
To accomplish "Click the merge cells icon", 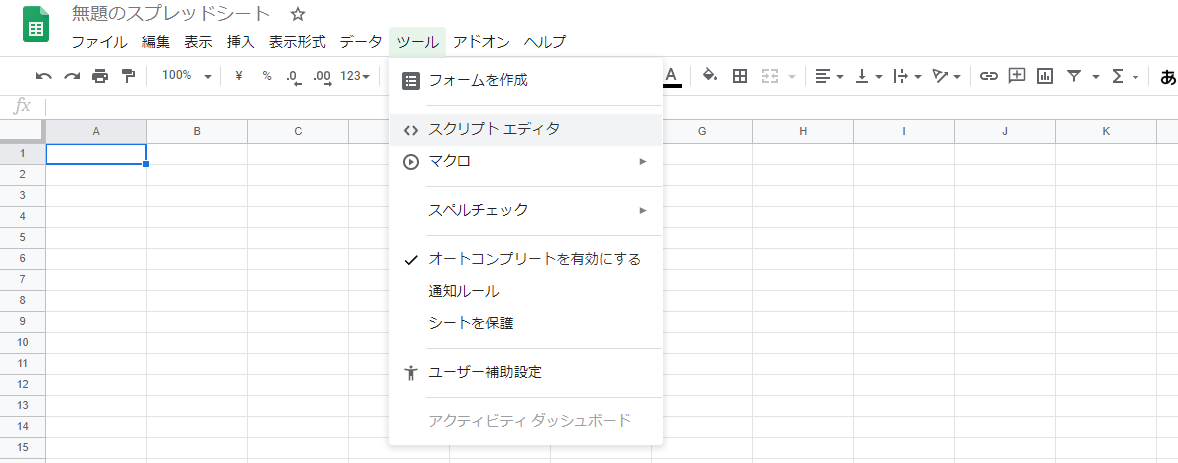I will pos(769,76).
